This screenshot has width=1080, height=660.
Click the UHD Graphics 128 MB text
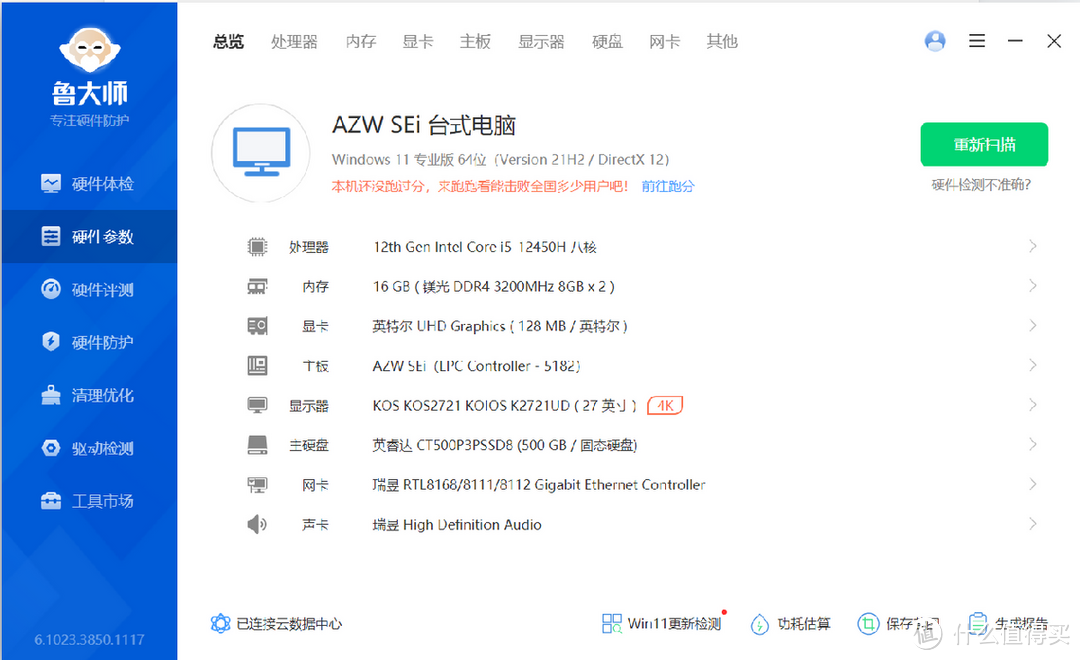pos(500,326)
